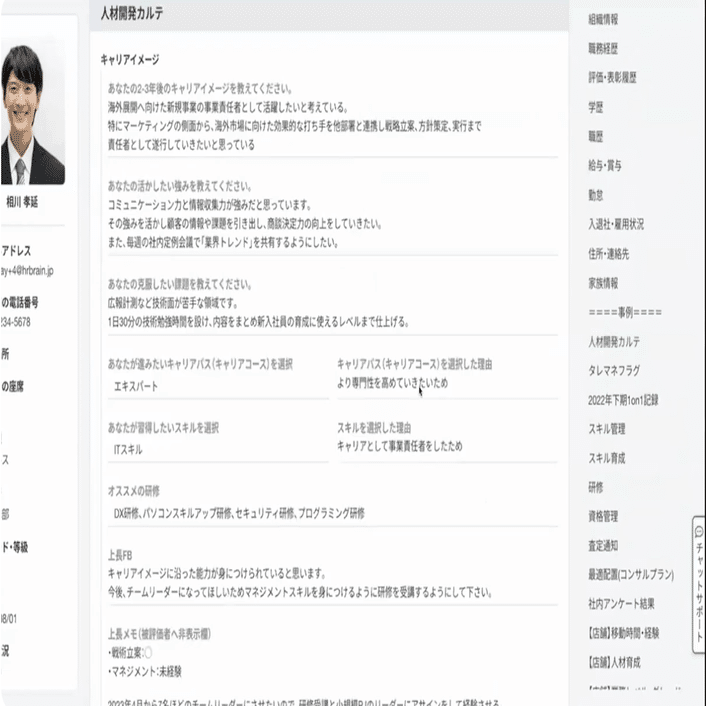This screenshot has height=706, width=706.
Task: Select 【店舗】人材育成 item
Action: 614,662
